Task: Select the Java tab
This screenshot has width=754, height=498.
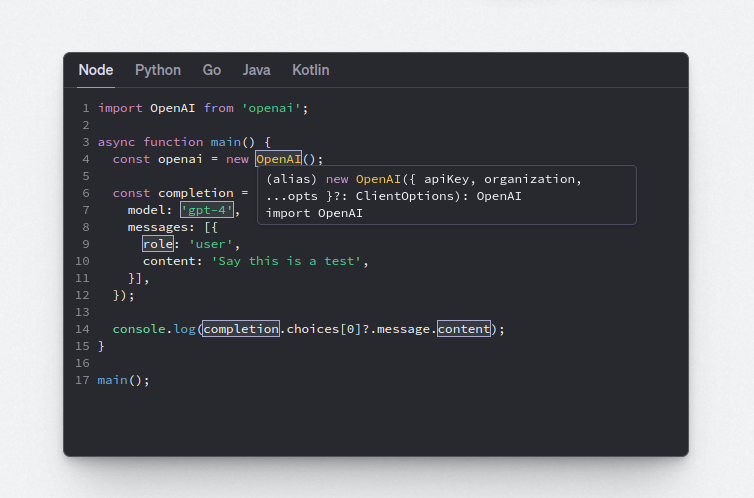Action: 256,70
